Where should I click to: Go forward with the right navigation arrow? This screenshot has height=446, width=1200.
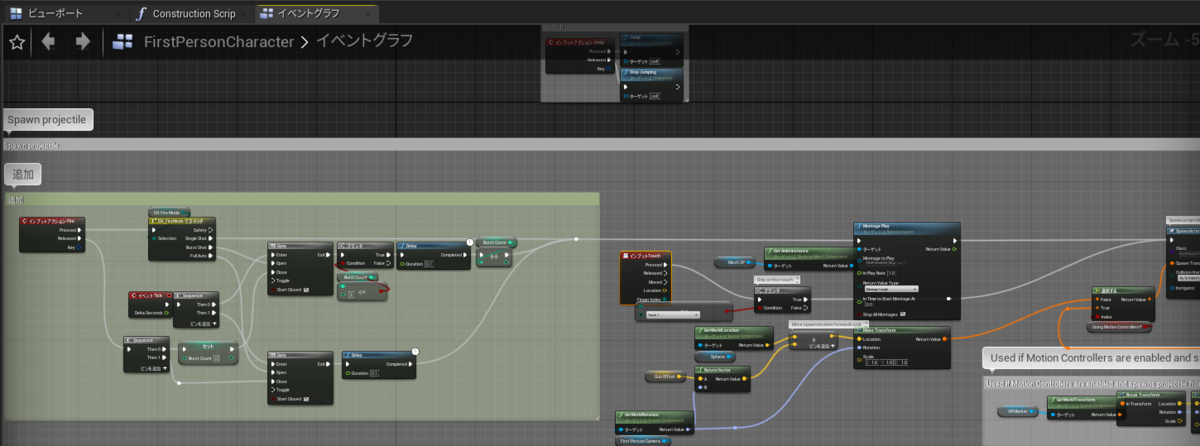[83, 42]
